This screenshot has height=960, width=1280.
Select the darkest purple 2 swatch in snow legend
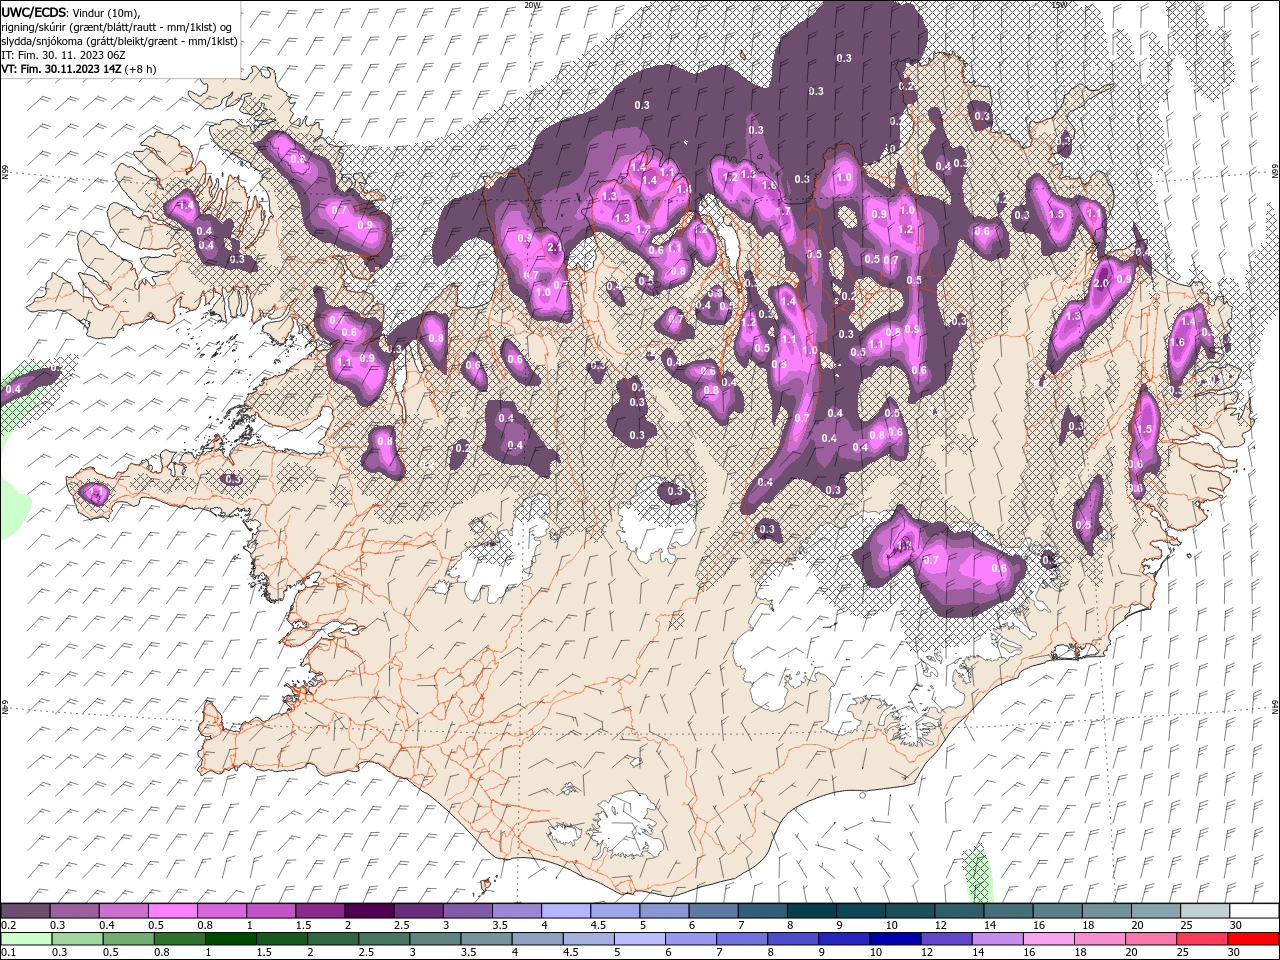[368, 910]
